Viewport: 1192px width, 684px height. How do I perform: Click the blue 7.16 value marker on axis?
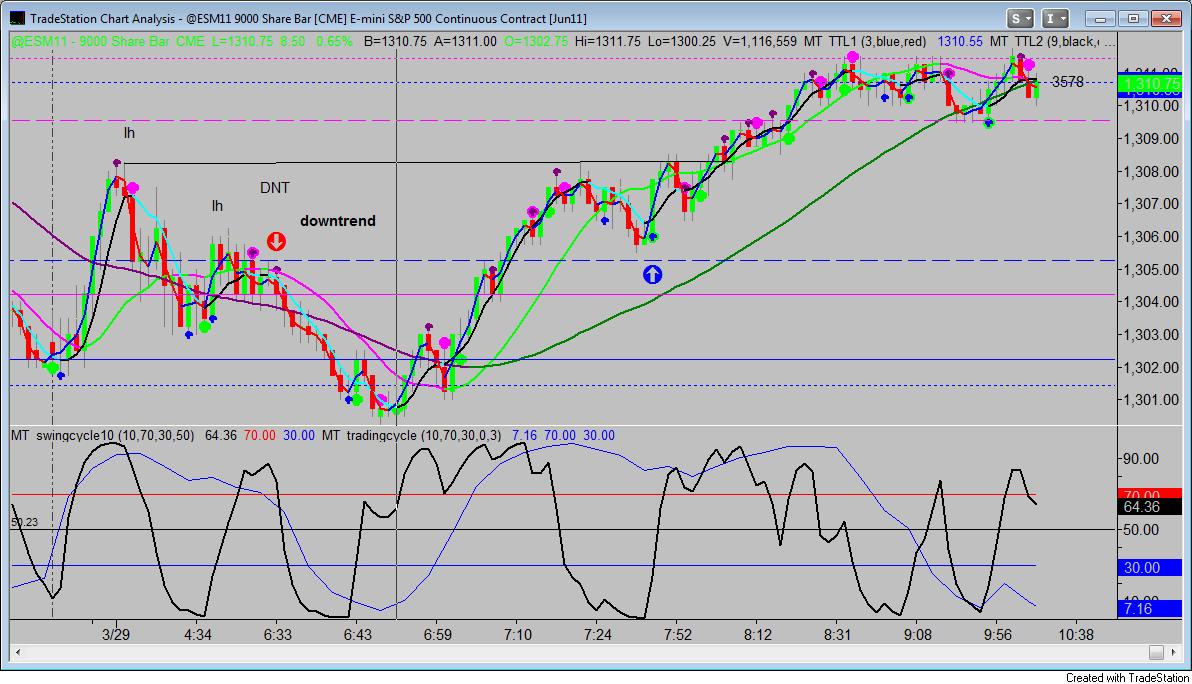[x=1151, y=609]
